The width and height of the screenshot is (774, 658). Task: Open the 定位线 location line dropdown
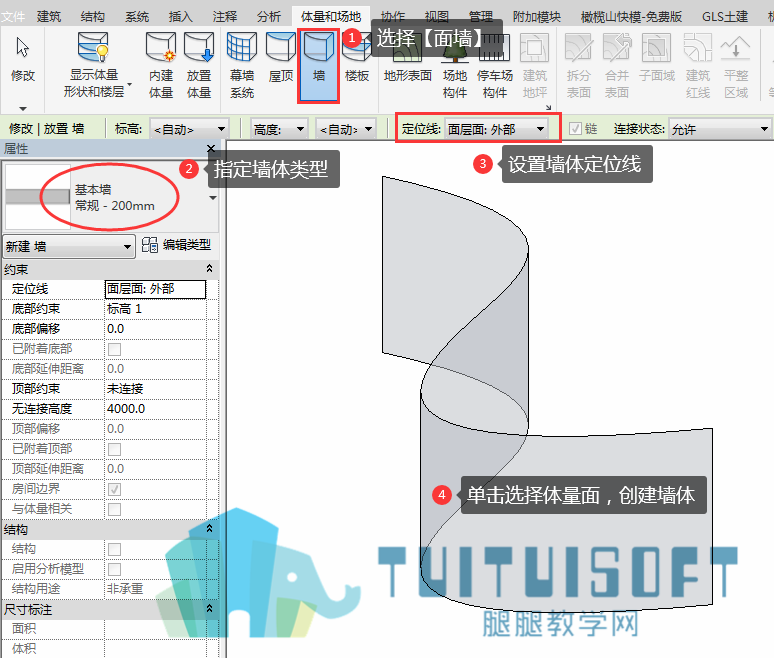tap(496, 129)
